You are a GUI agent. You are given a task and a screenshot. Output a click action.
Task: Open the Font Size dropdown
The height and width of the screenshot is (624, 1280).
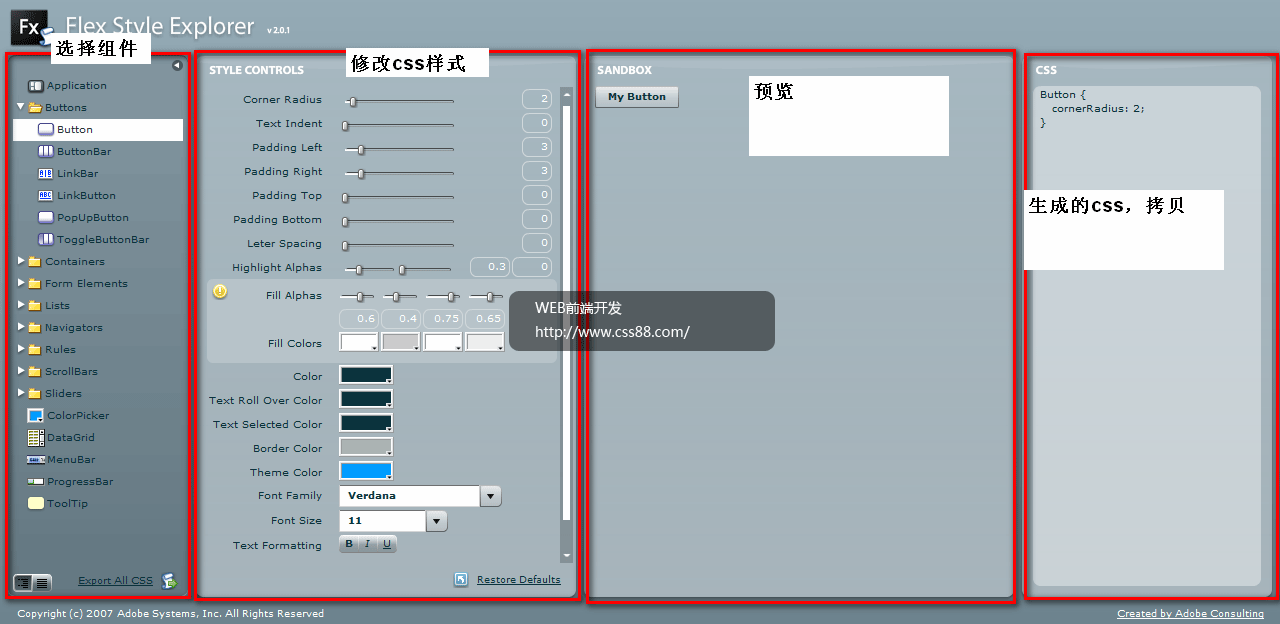click(x=437, y=521)
